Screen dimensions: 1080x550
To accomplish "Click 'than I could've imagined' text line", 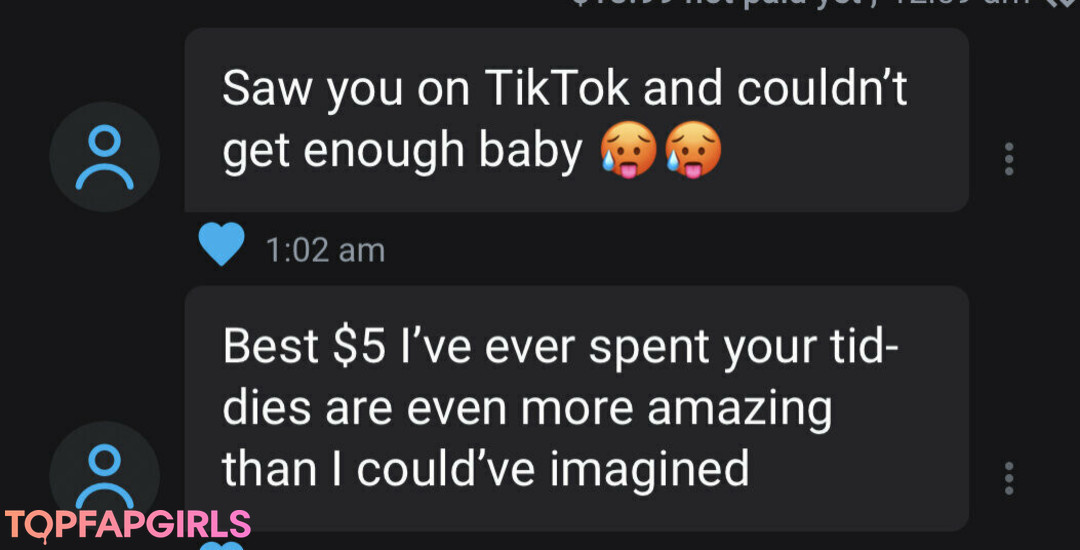I will click(485, 468).
